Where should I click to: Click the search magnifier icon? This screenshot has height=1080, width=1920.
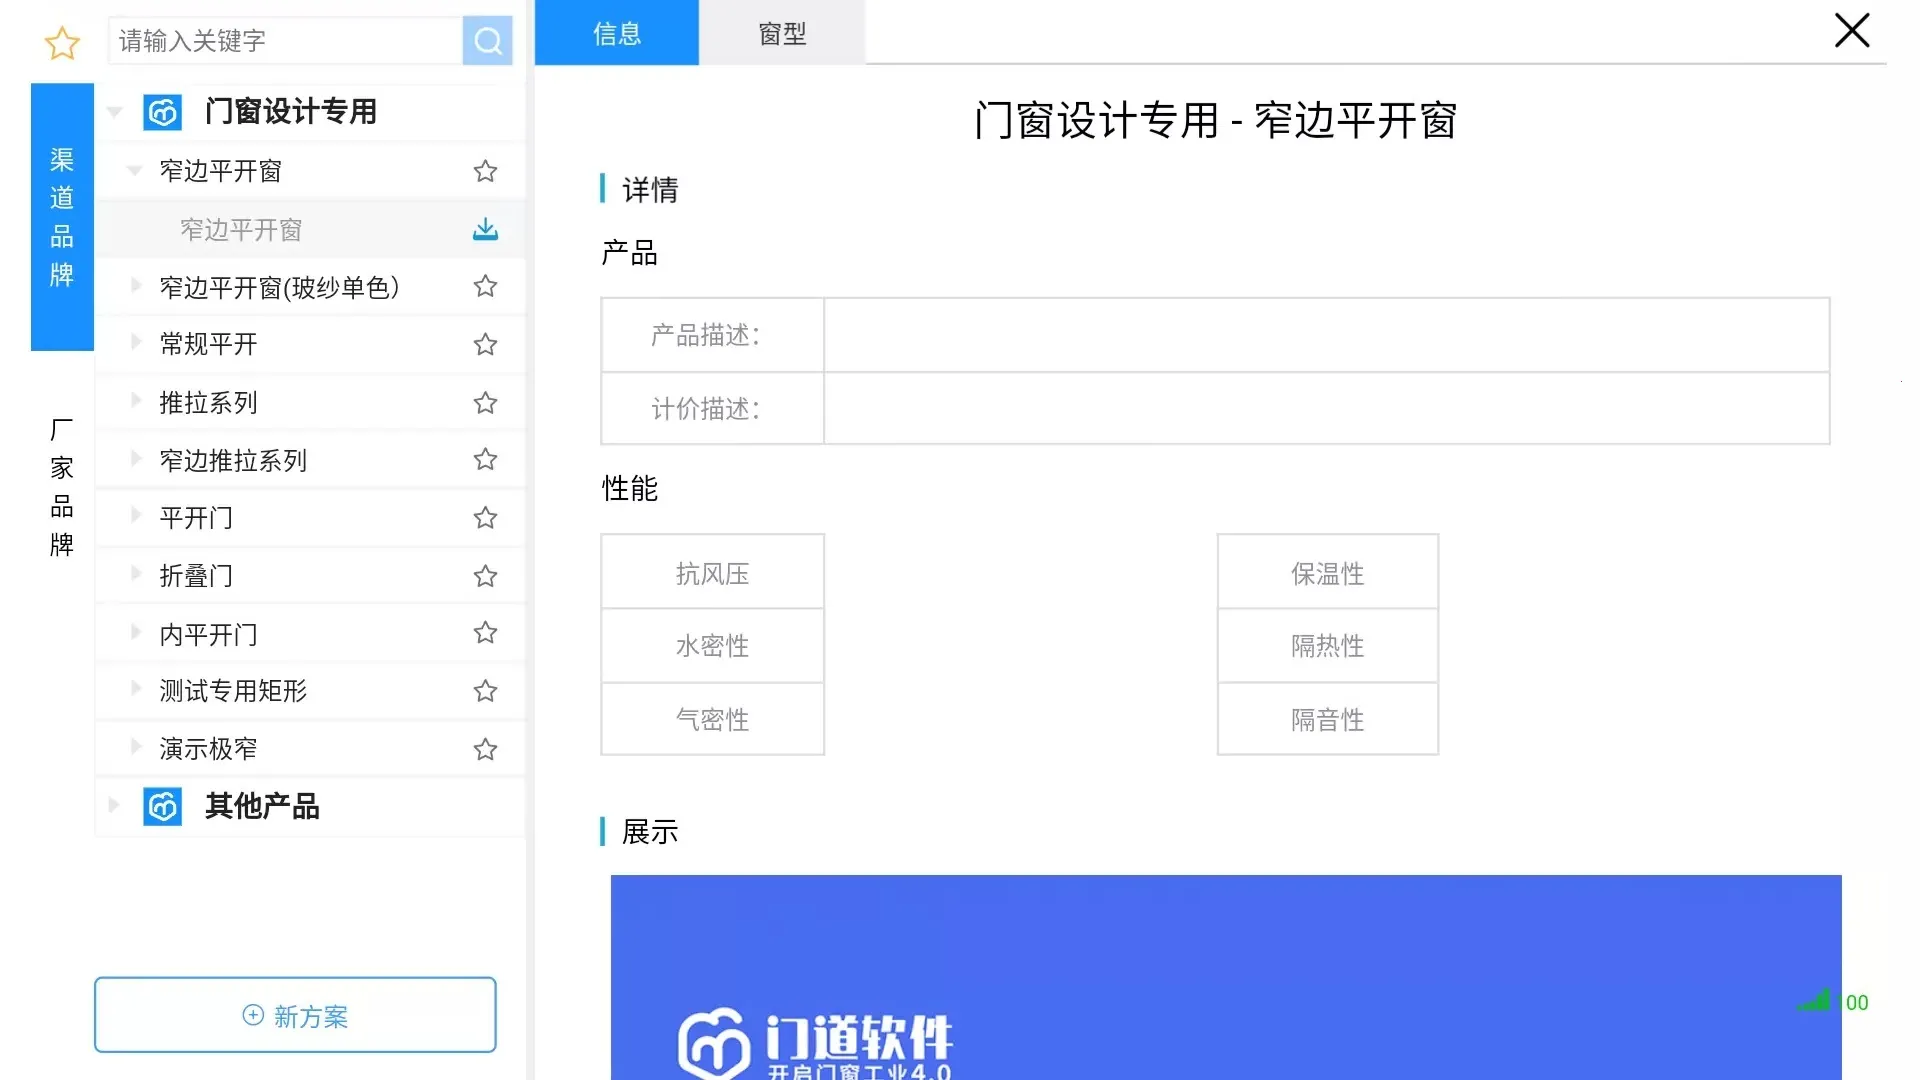coord(488,41)
